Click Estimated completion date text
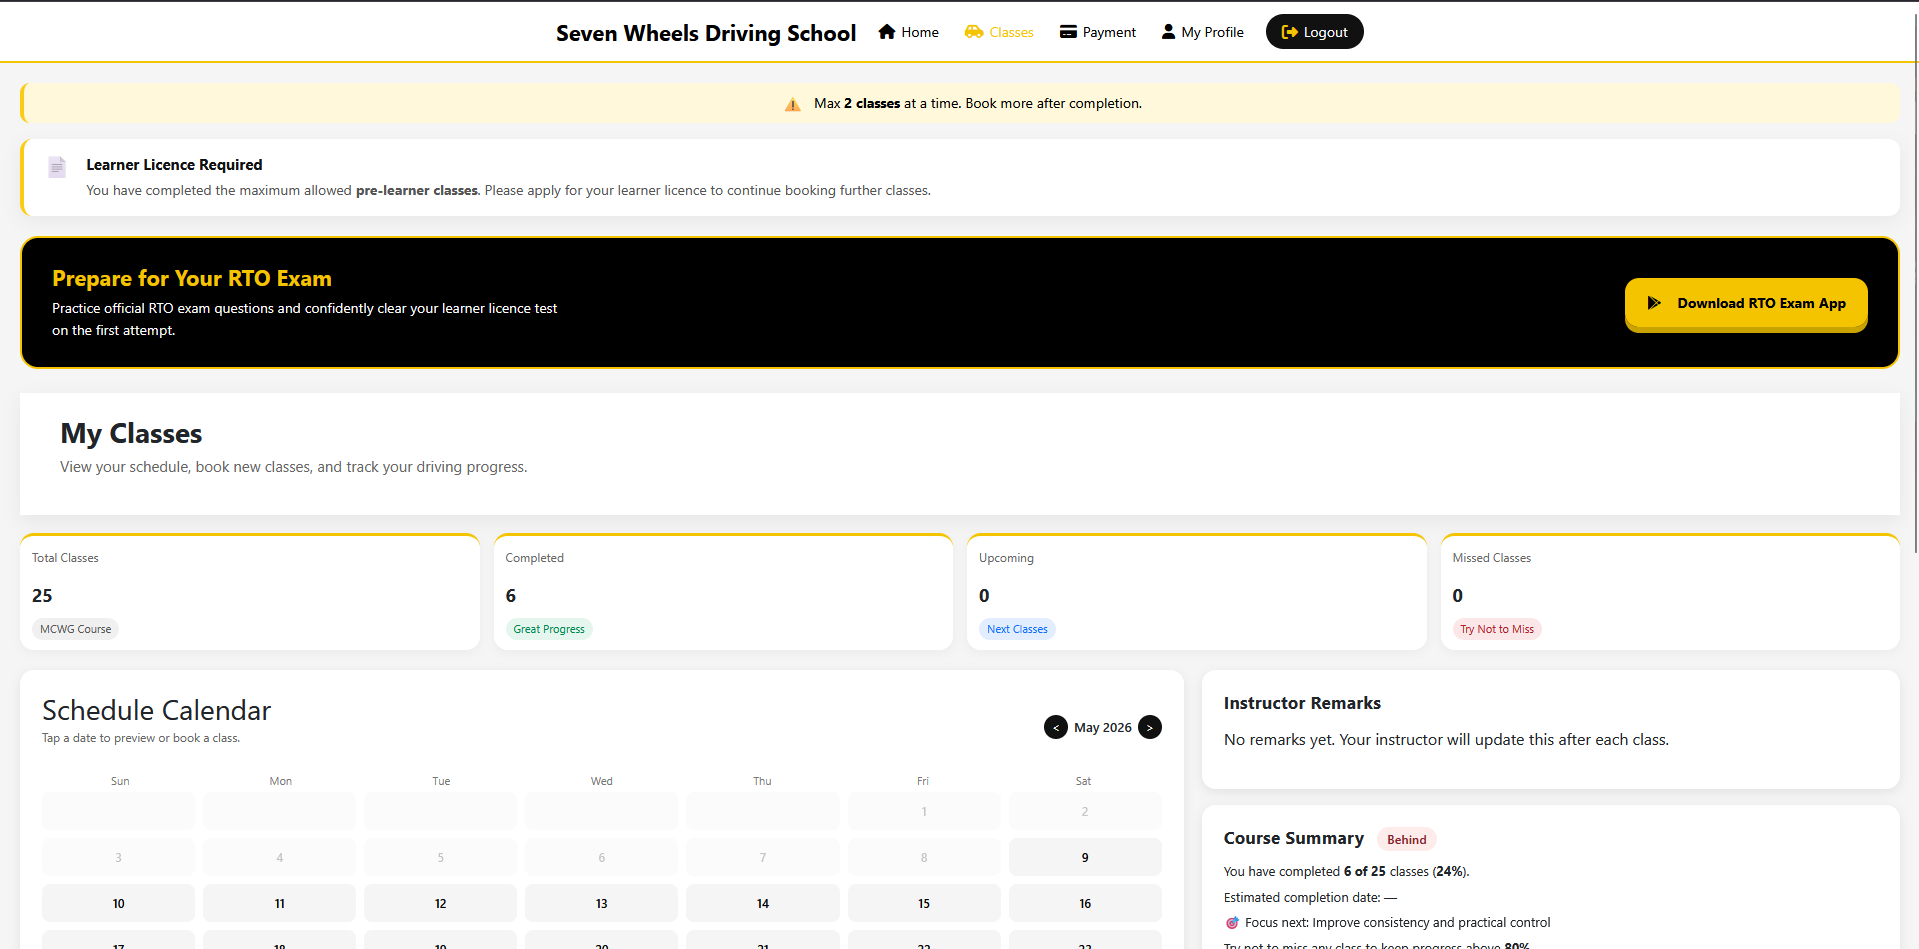The image size is (1919, 949). pos(1310,898)
